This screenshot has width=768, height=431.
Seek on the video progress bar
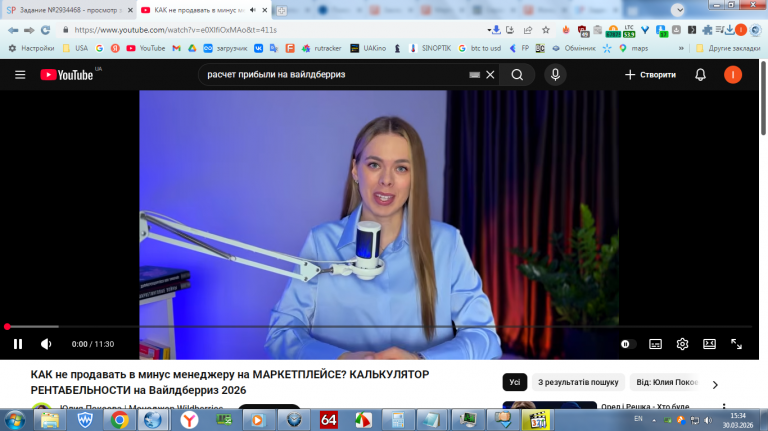point(380,326)
